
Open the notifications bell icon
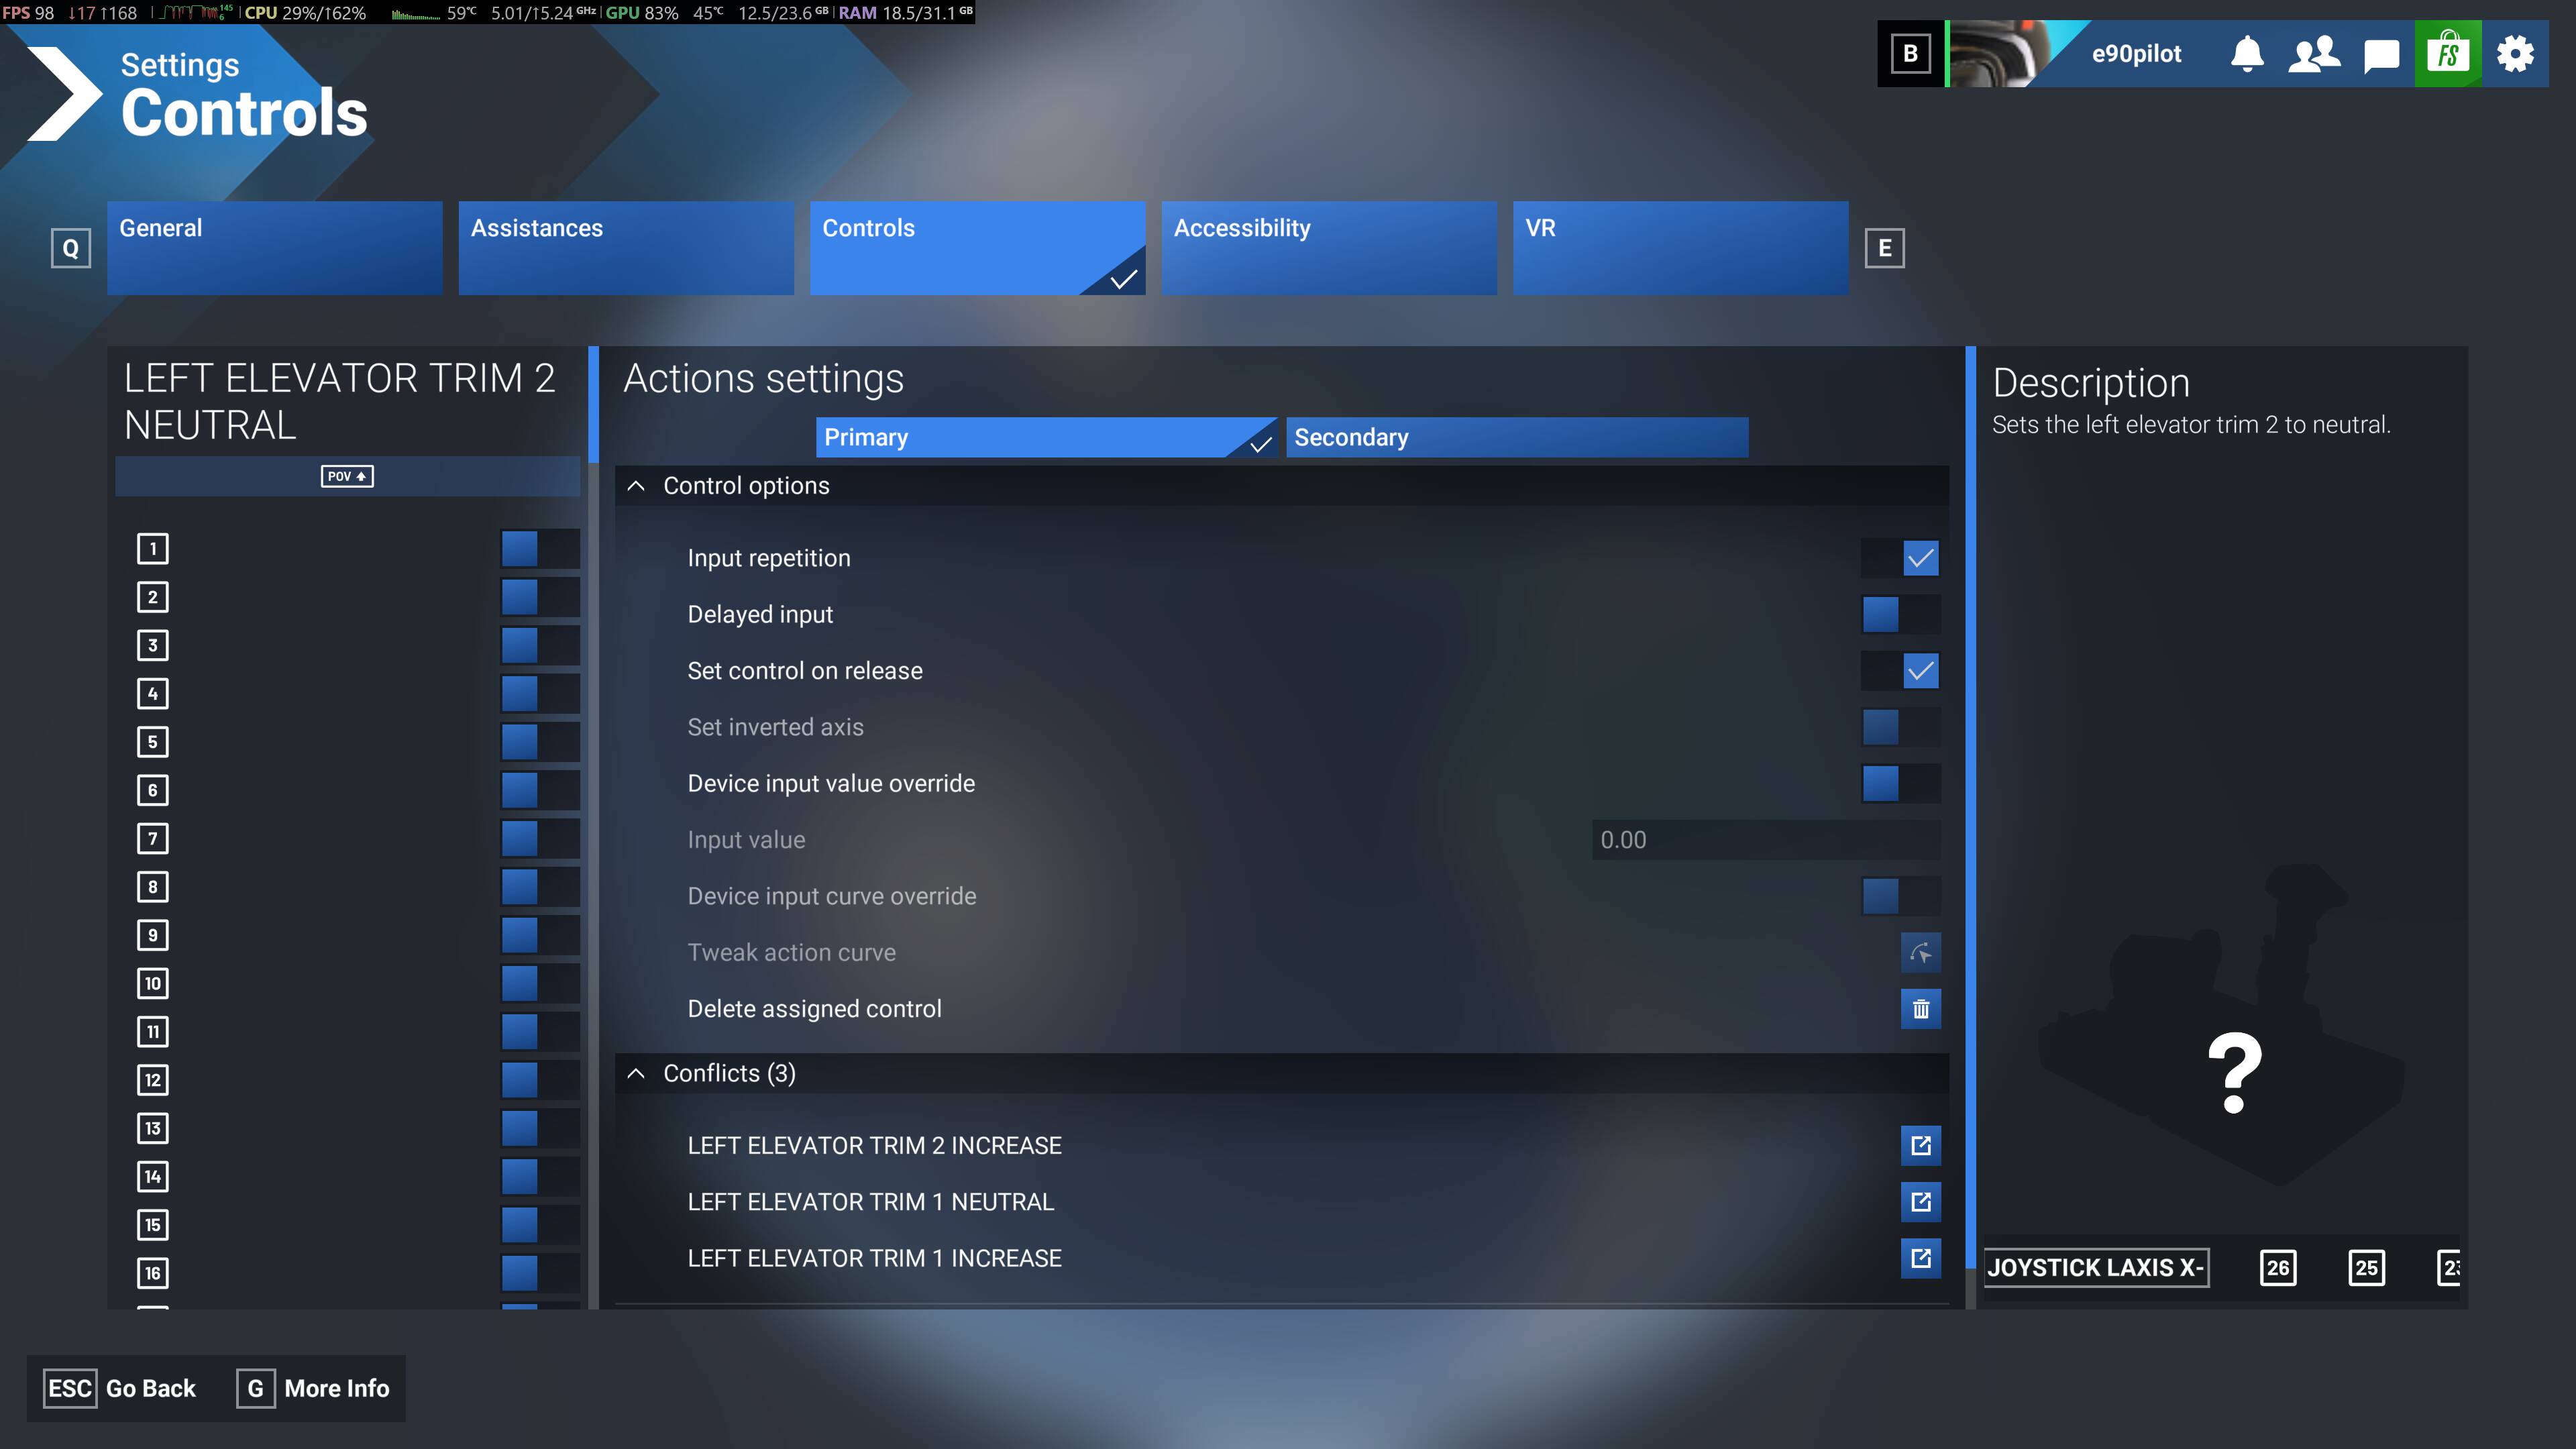point(2247,53)
